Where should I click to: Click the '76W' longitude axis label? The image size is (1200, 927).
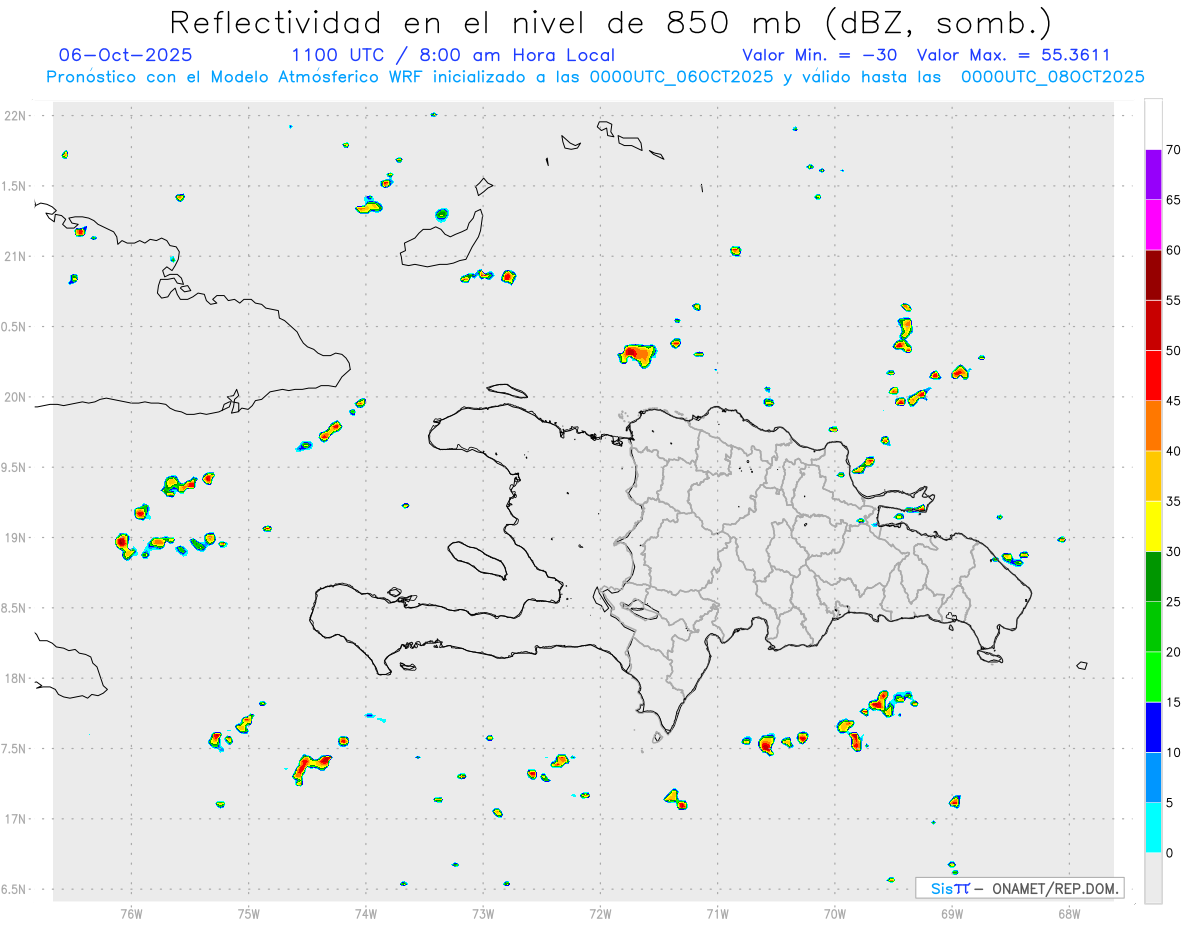(131, 913)
